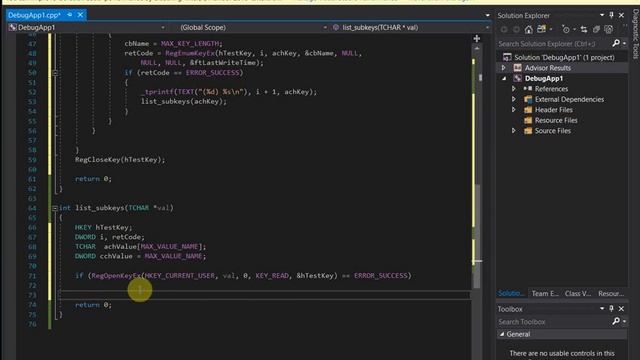Viewport: 640px width, 360px height.
Task: Click Solution Explorer Forward button
Action: pos(516,29)
